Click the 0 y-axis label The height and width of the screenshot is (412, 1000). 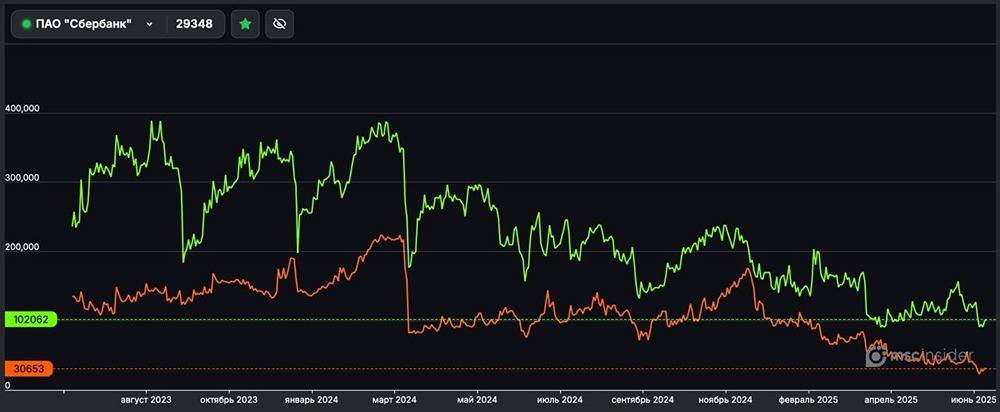click(x=8, y=385)
